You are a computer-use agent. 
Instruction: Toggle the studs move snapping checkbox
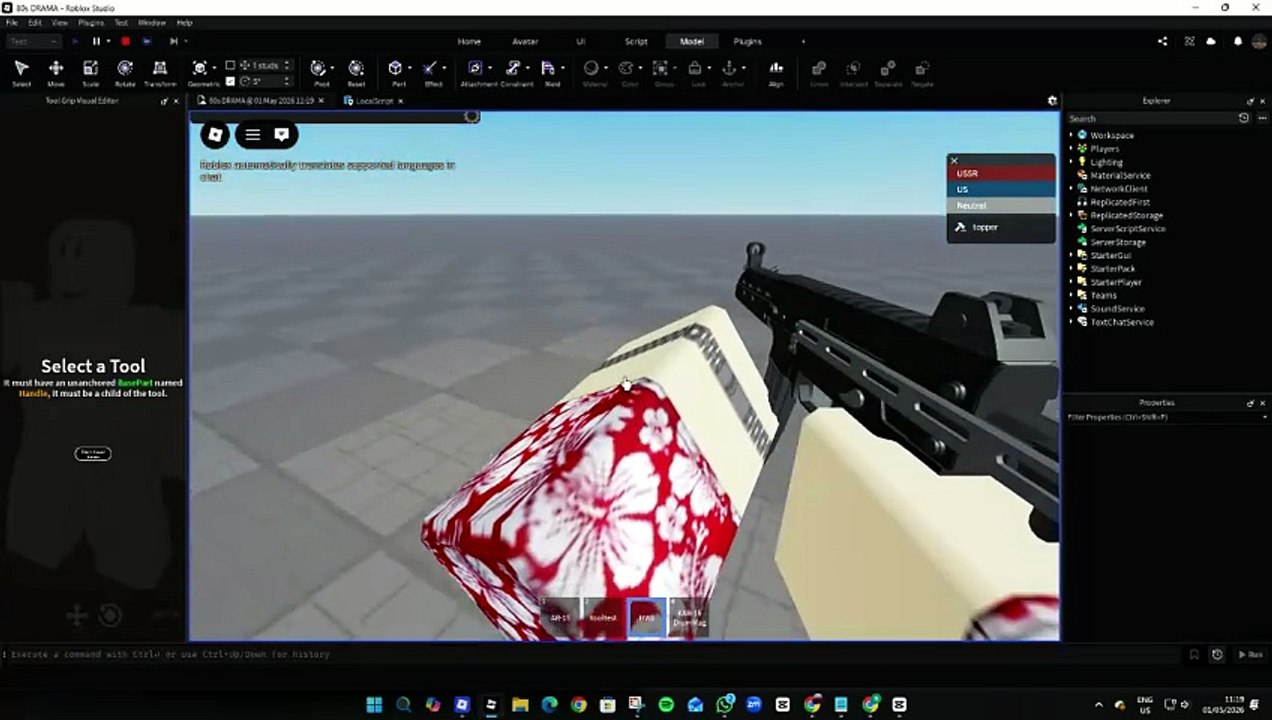pos(230,65)
